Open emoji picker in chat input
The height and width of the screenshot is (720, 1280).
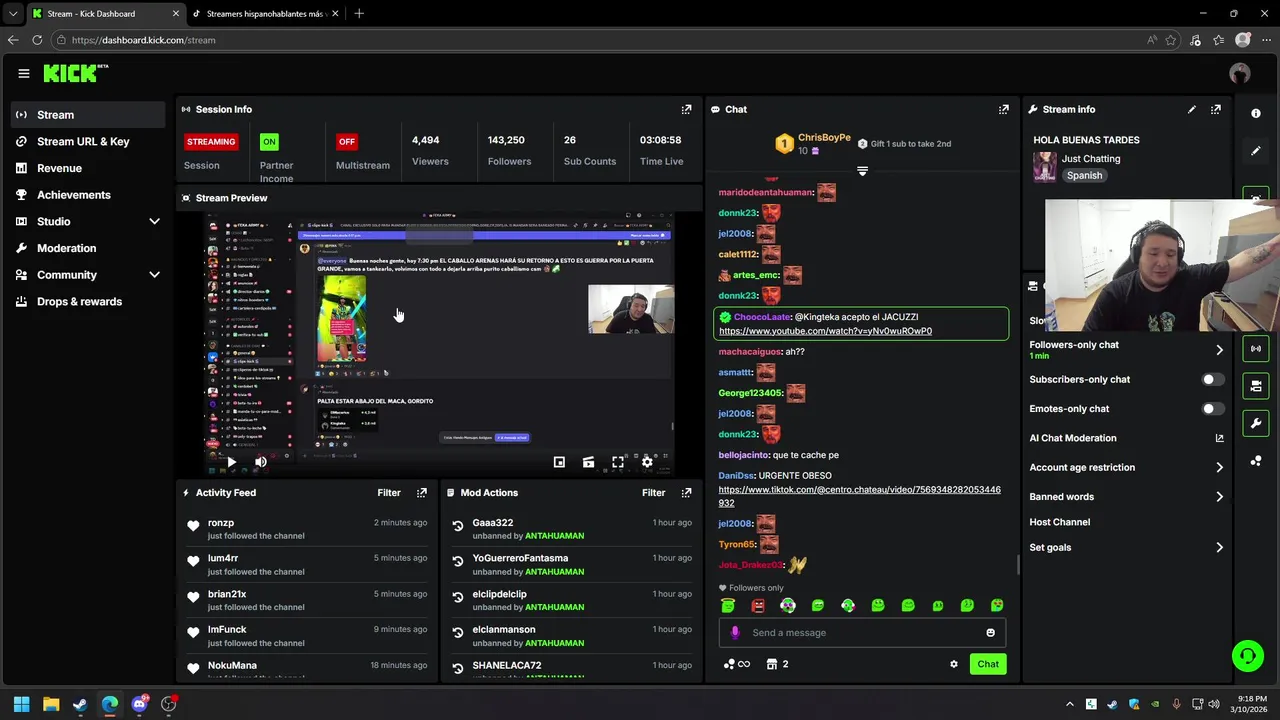point(991,632)
